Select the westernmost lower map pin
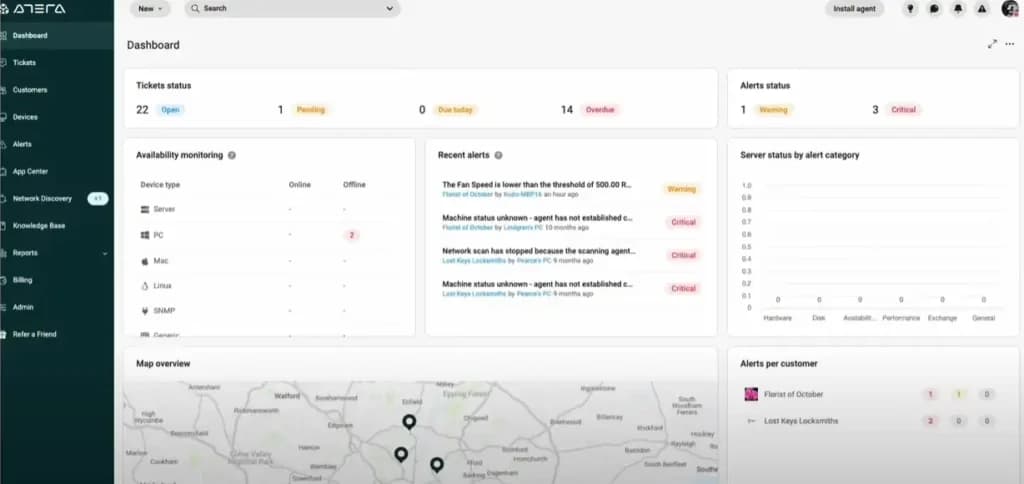This screenshot has width=1024, height=484. [401, 454]
